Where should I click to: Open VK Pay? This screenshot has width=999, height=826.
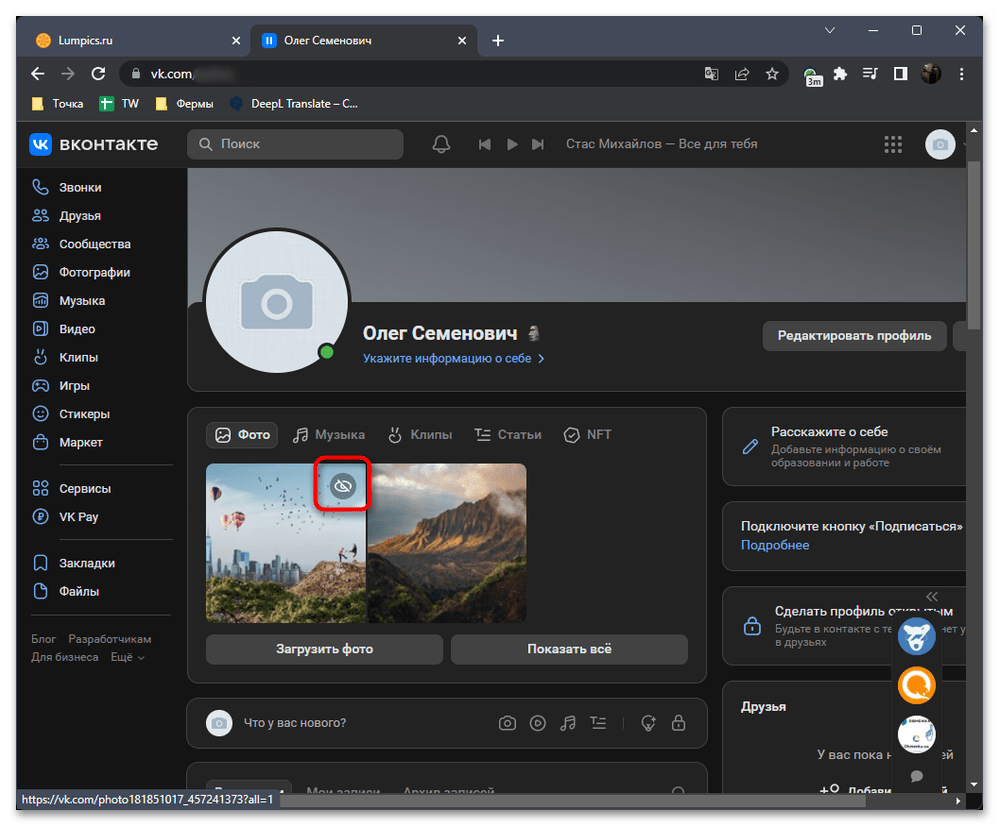pyautogui.click(x=65, y=517)
